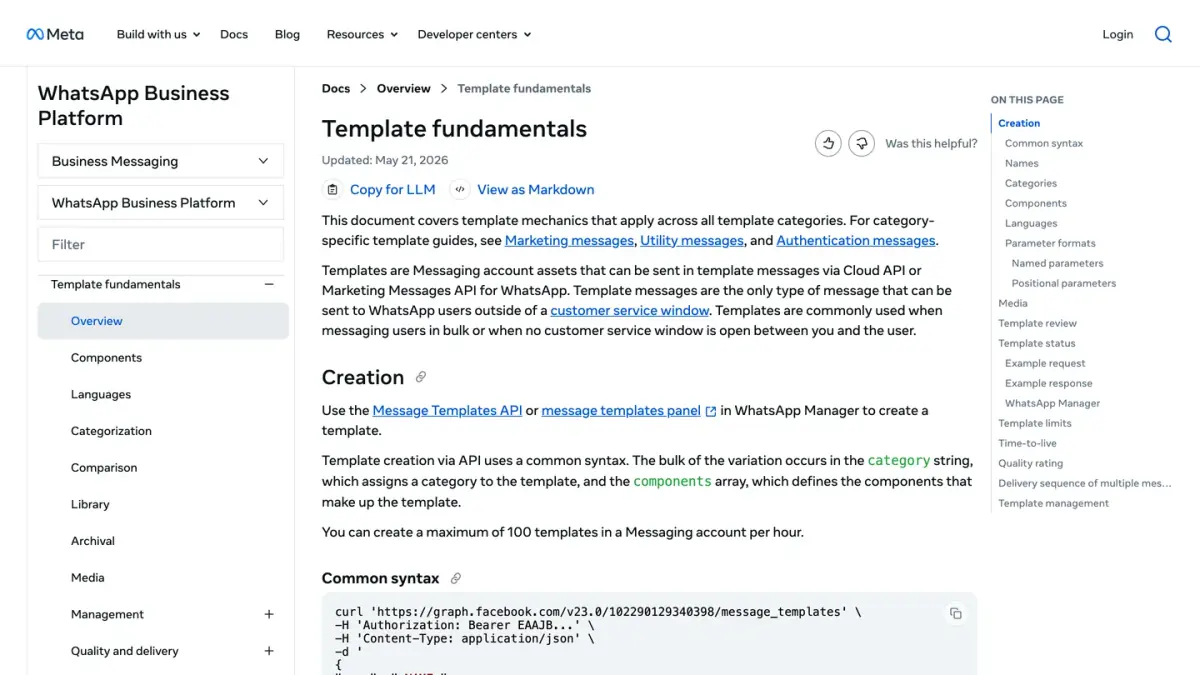This screenshot has width=1200, height=675.
Task: Open the Utility messages link
Action: point(692,240)
